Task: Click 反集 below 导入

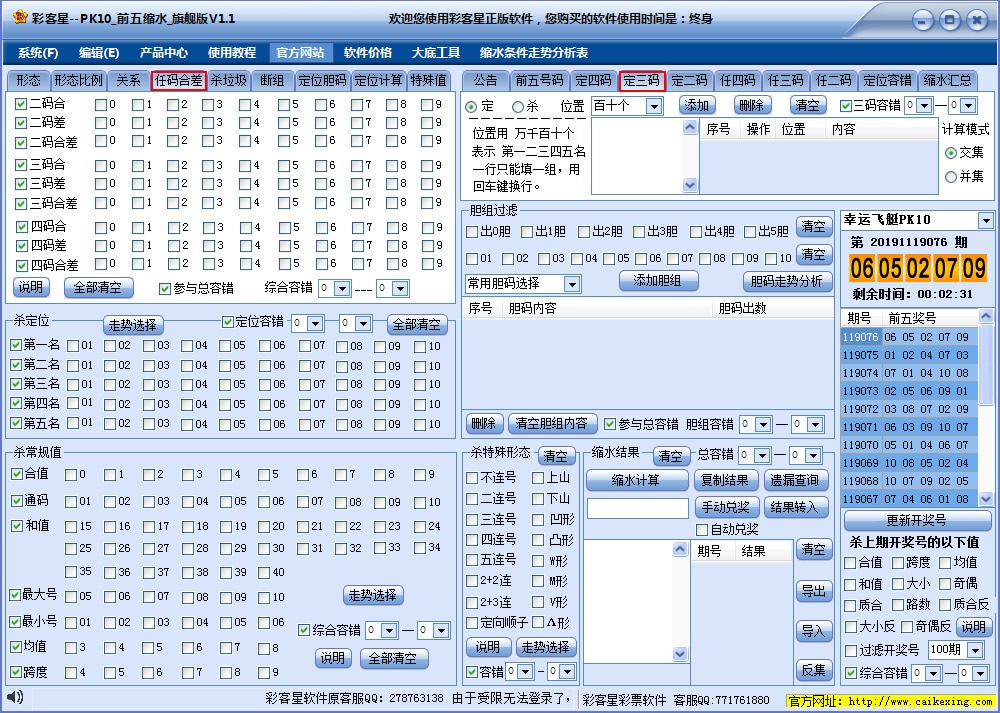Action: pos(815,671)
